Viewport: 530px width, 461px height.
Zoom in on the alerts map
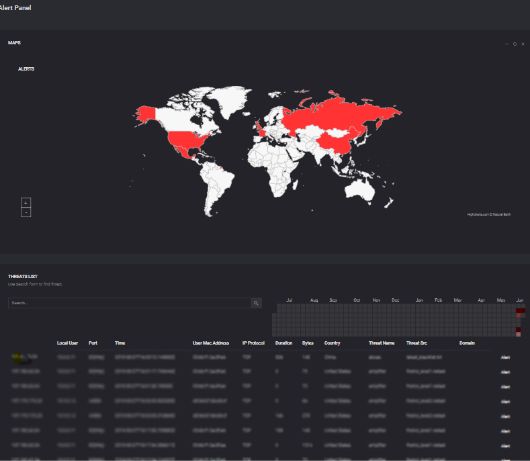click(26, 202)
